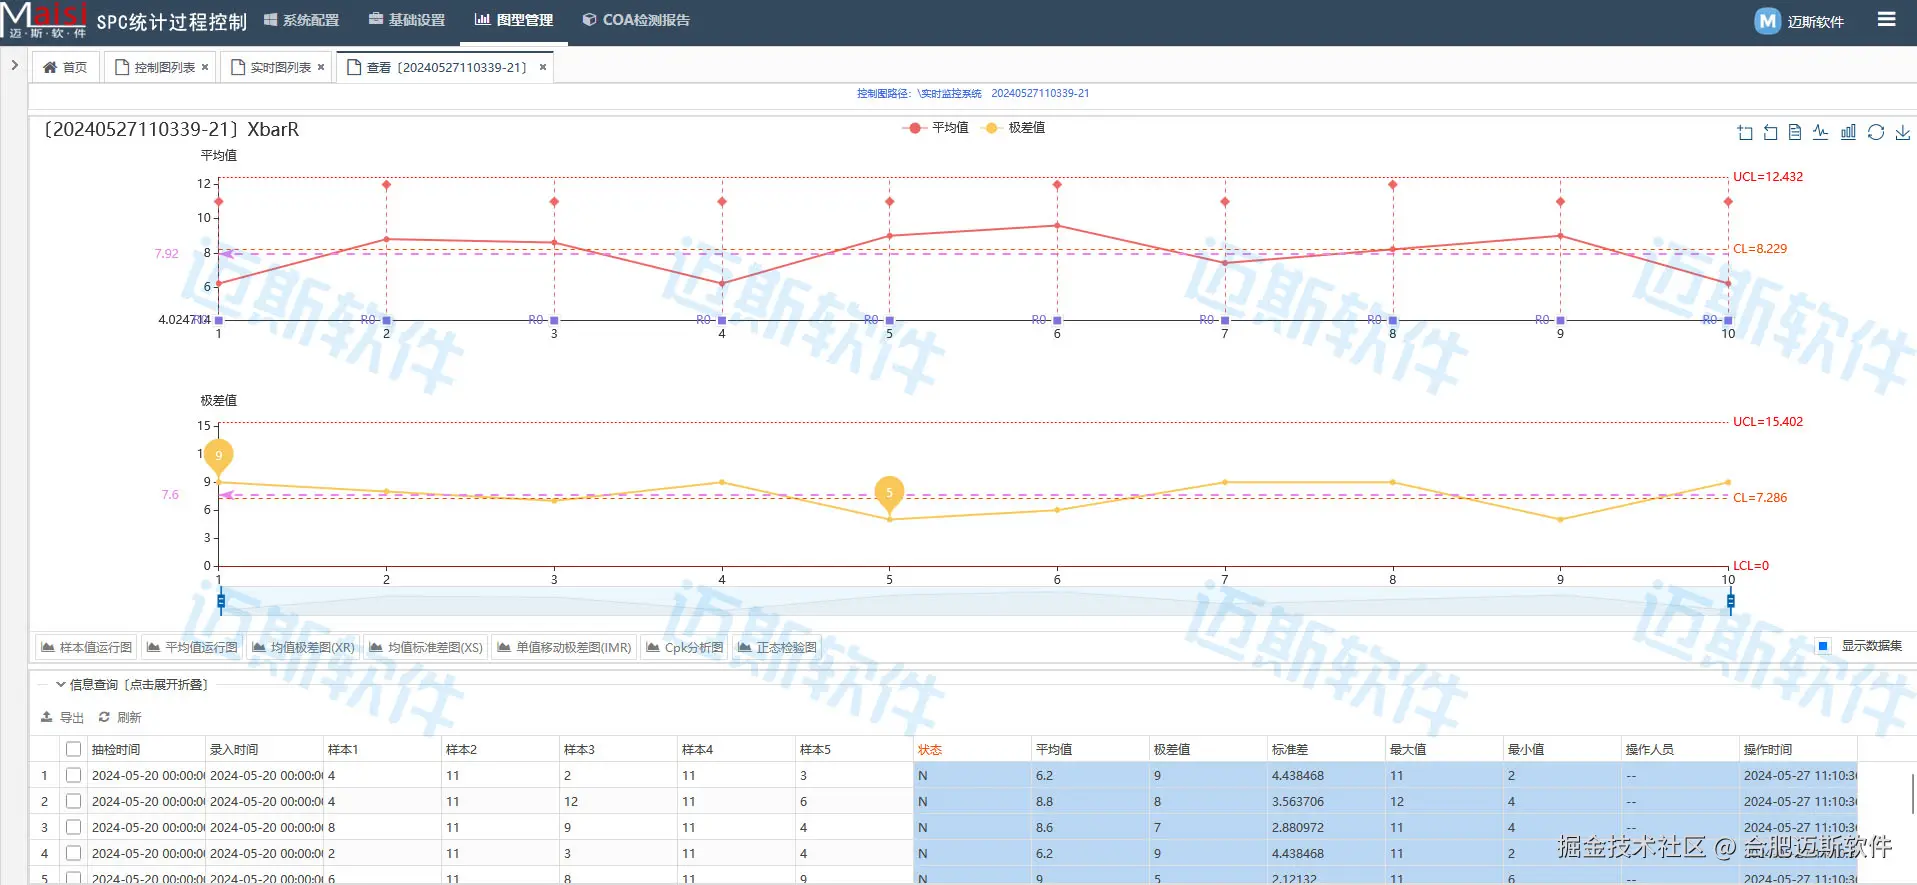This screenshot has height=885, width=1917.
Task: Switch chart to bar view icon
Action: click(x=1848, y=132)
